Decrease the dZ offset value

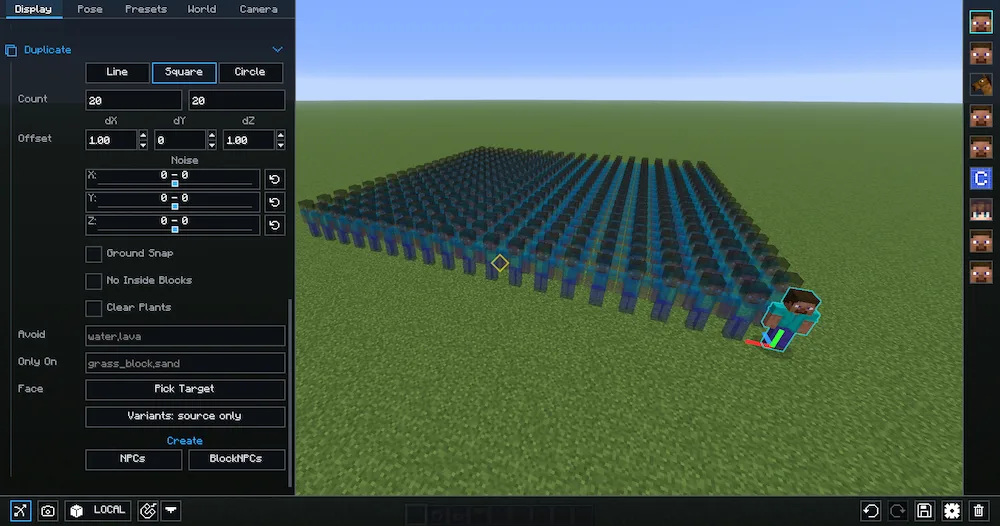(x=281, y=145)
